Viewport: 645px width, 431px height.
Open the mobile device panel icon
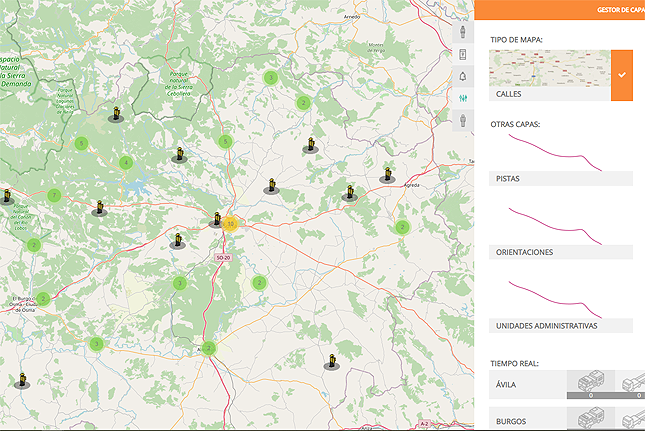(x=463, y=54)
